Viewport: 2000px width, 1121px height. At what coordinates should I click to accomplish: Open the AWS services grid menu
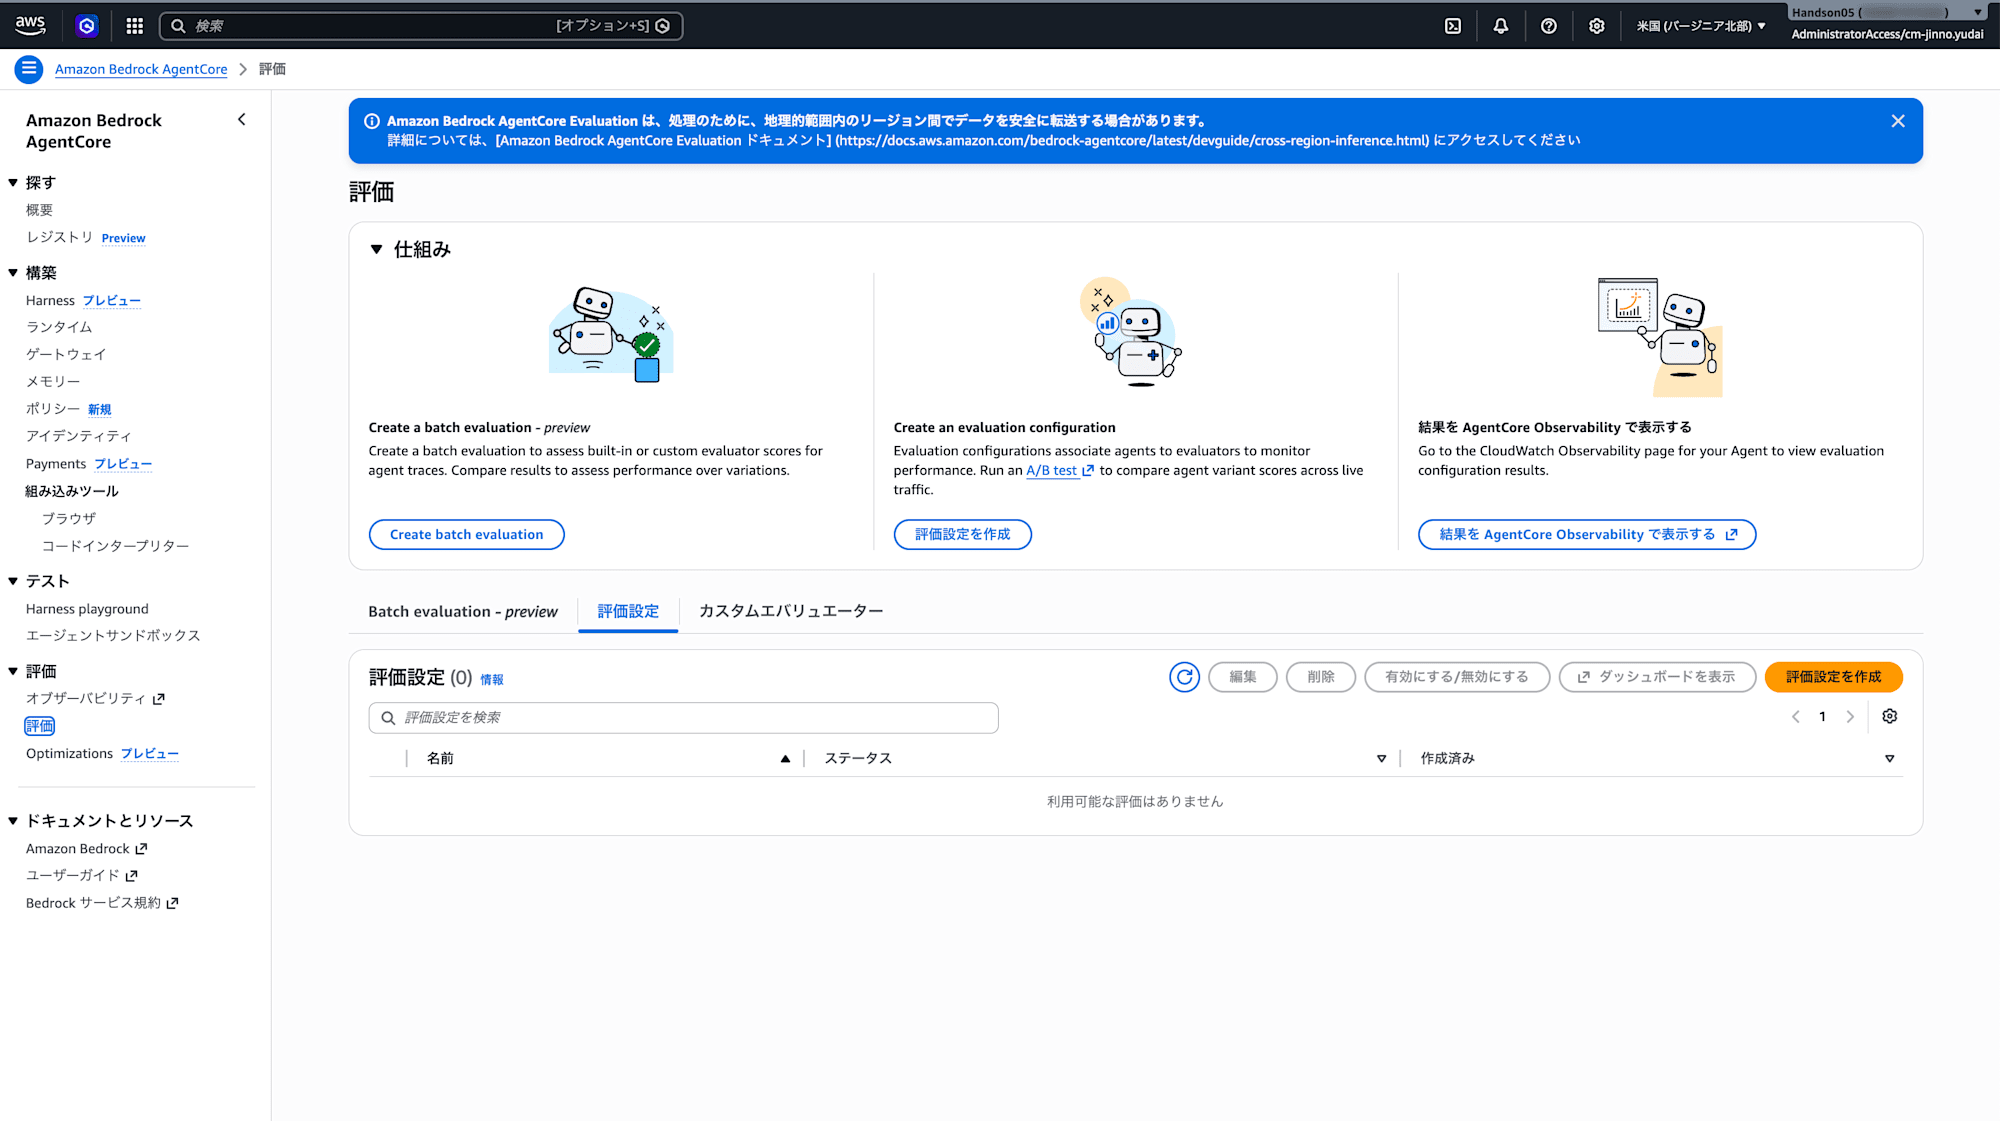135,26
